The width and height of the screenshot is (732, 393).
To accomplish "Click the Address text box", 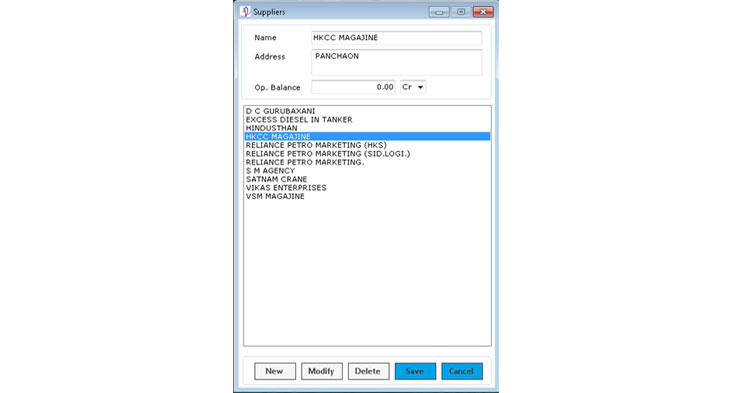I will 396,62.
